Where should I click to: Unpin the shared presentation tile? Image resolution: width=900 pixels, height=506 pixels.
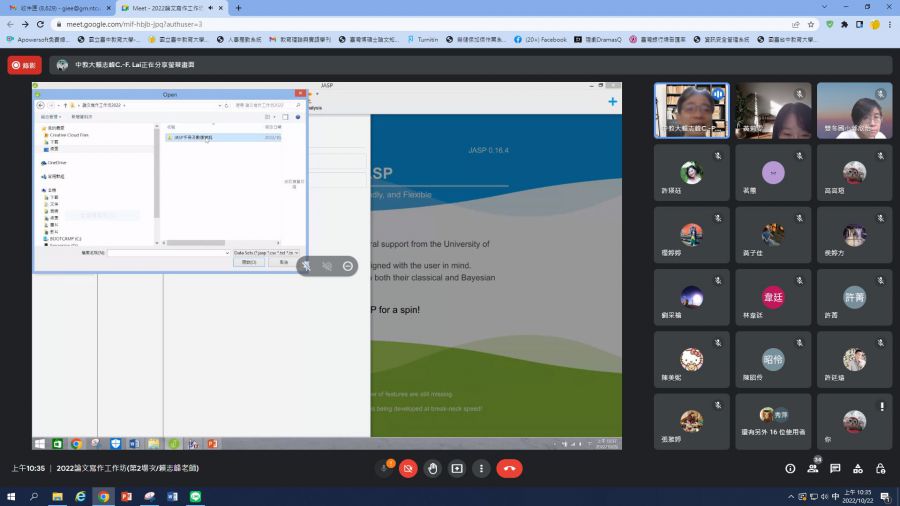pyautogui.click(x=306, y=266)
